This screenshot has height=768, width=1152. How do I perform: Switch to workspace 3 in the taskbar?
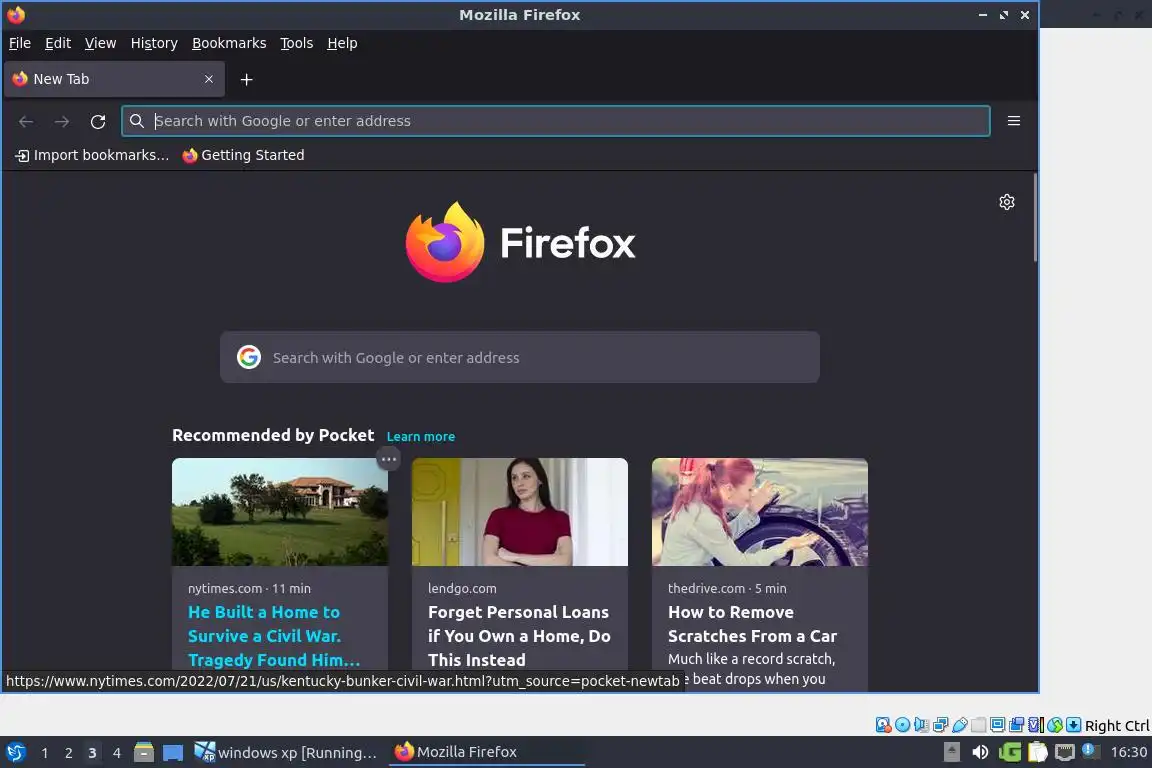pos(92,753)
